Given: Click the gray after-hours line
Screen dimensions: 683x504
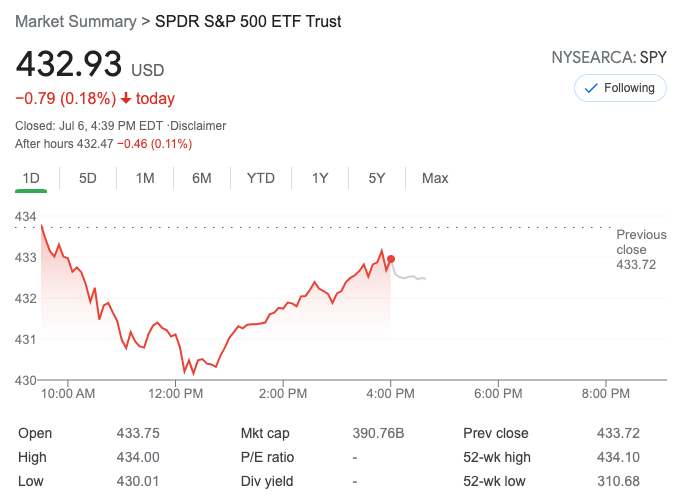Looking at the screenshot, I should pos(410,276).
